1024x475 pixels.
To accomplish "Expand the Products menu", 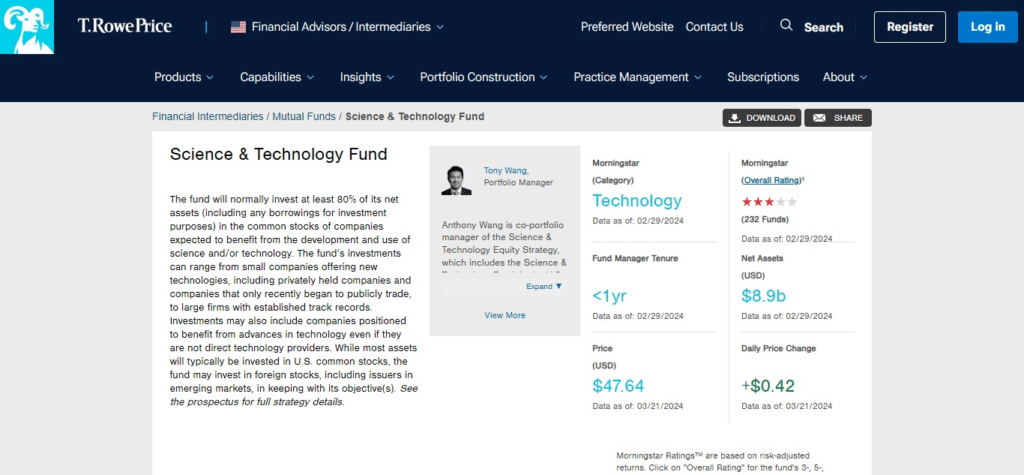I will [x=184, y=77].
